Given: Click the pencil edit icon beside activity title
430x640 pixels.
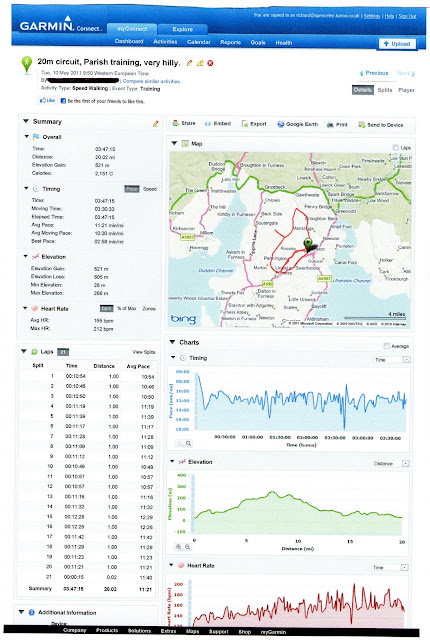Looking at the screenshot, I should pos(189,63).
